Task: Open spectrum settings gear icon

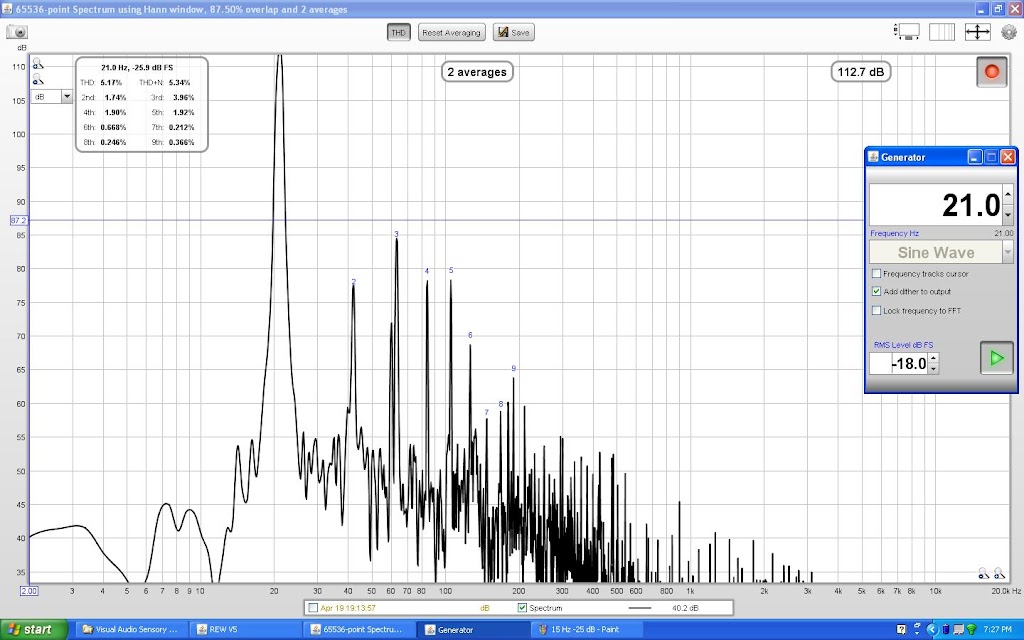Action: 1008,32
